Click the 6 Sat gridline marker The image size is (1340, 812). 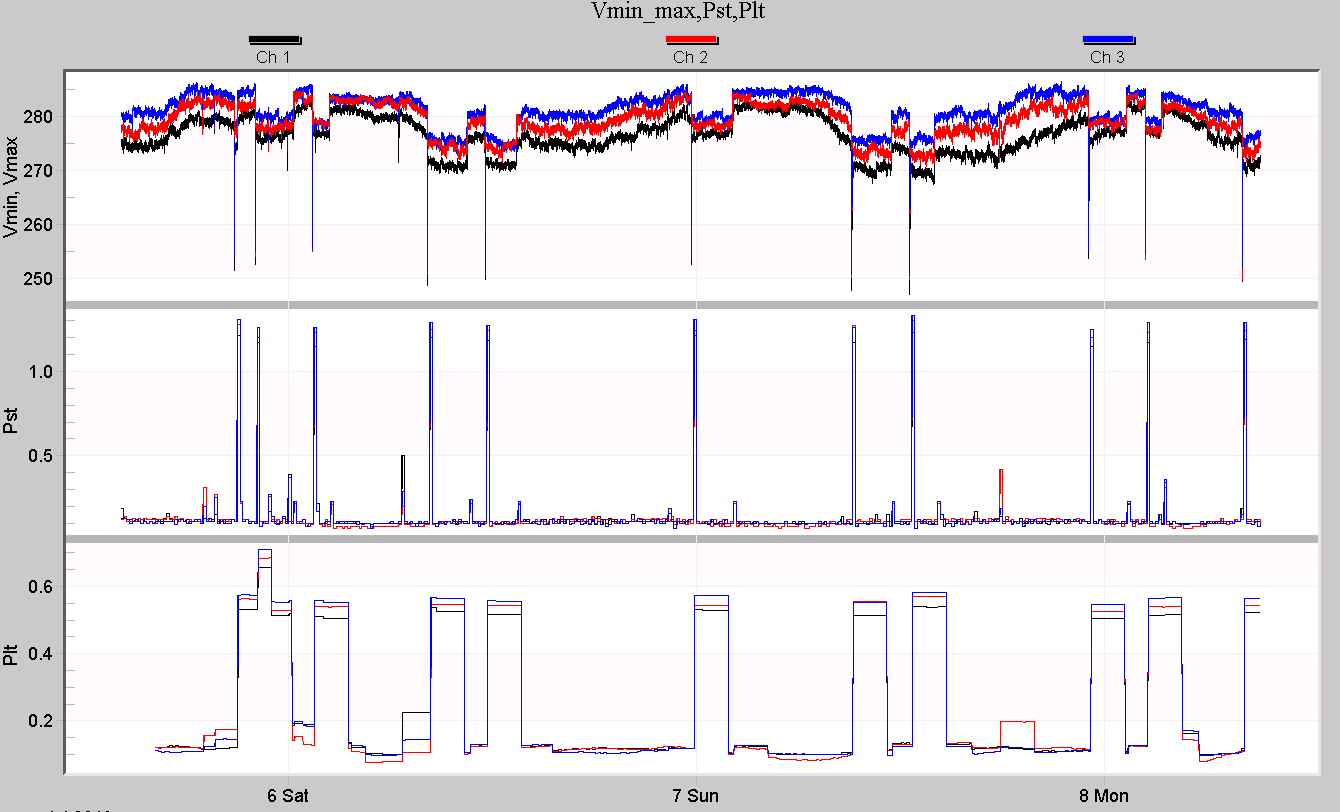tap(283, 795)
